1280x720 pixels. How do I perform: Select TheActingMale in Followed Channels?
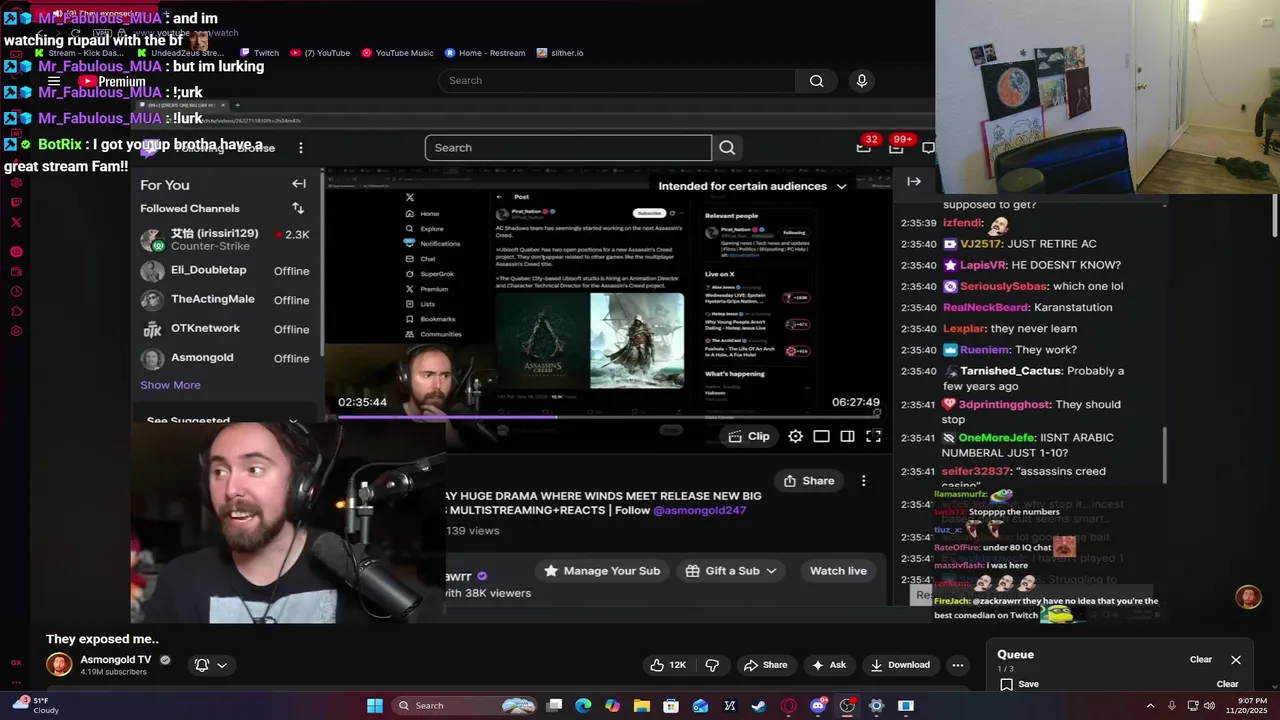[226, 299]
